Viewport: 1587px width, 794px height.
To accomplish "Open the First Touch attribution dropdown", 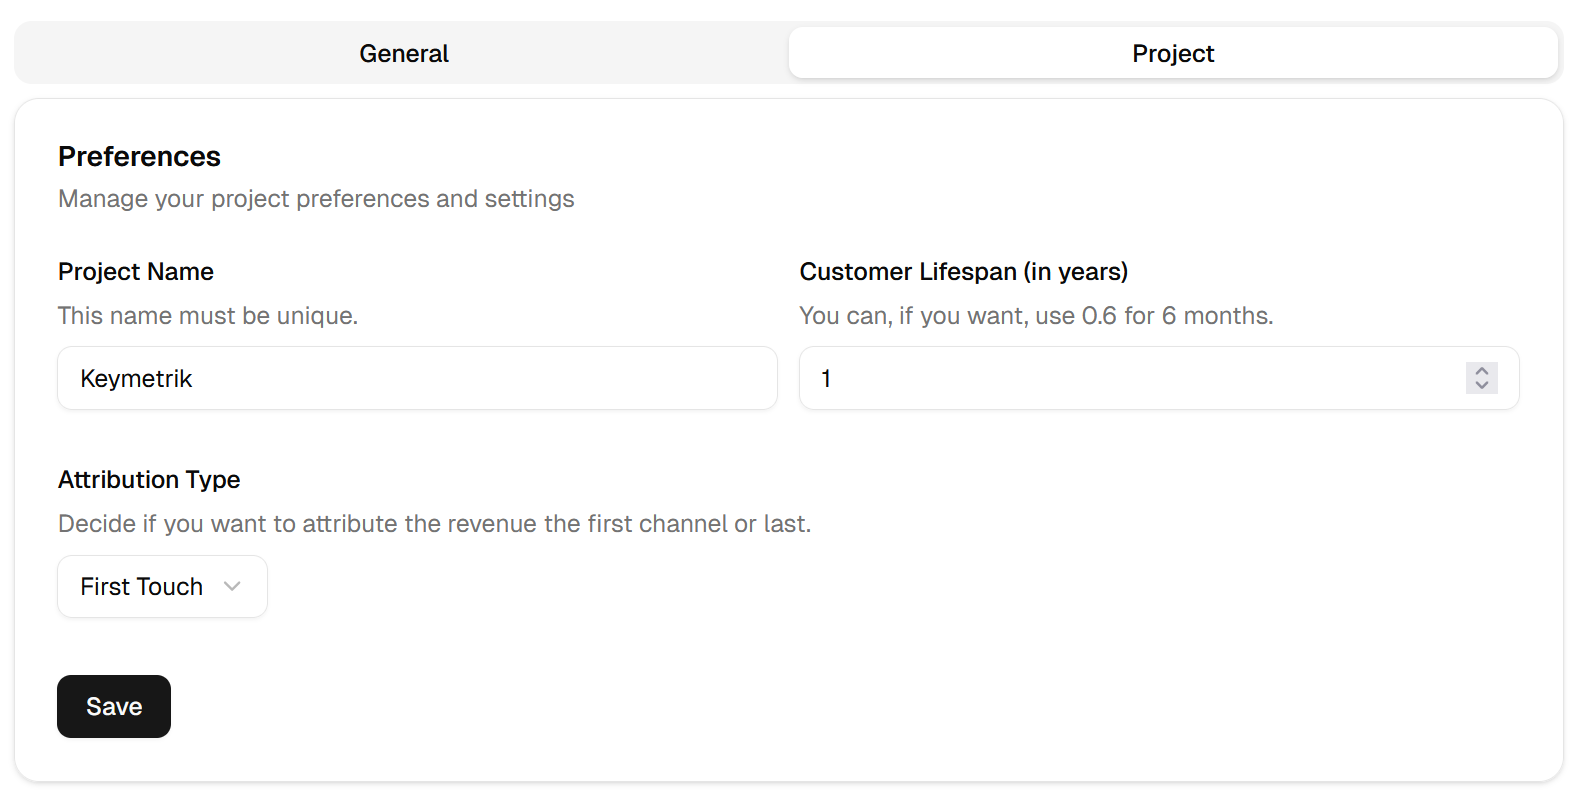I will (x=162, y=587).
